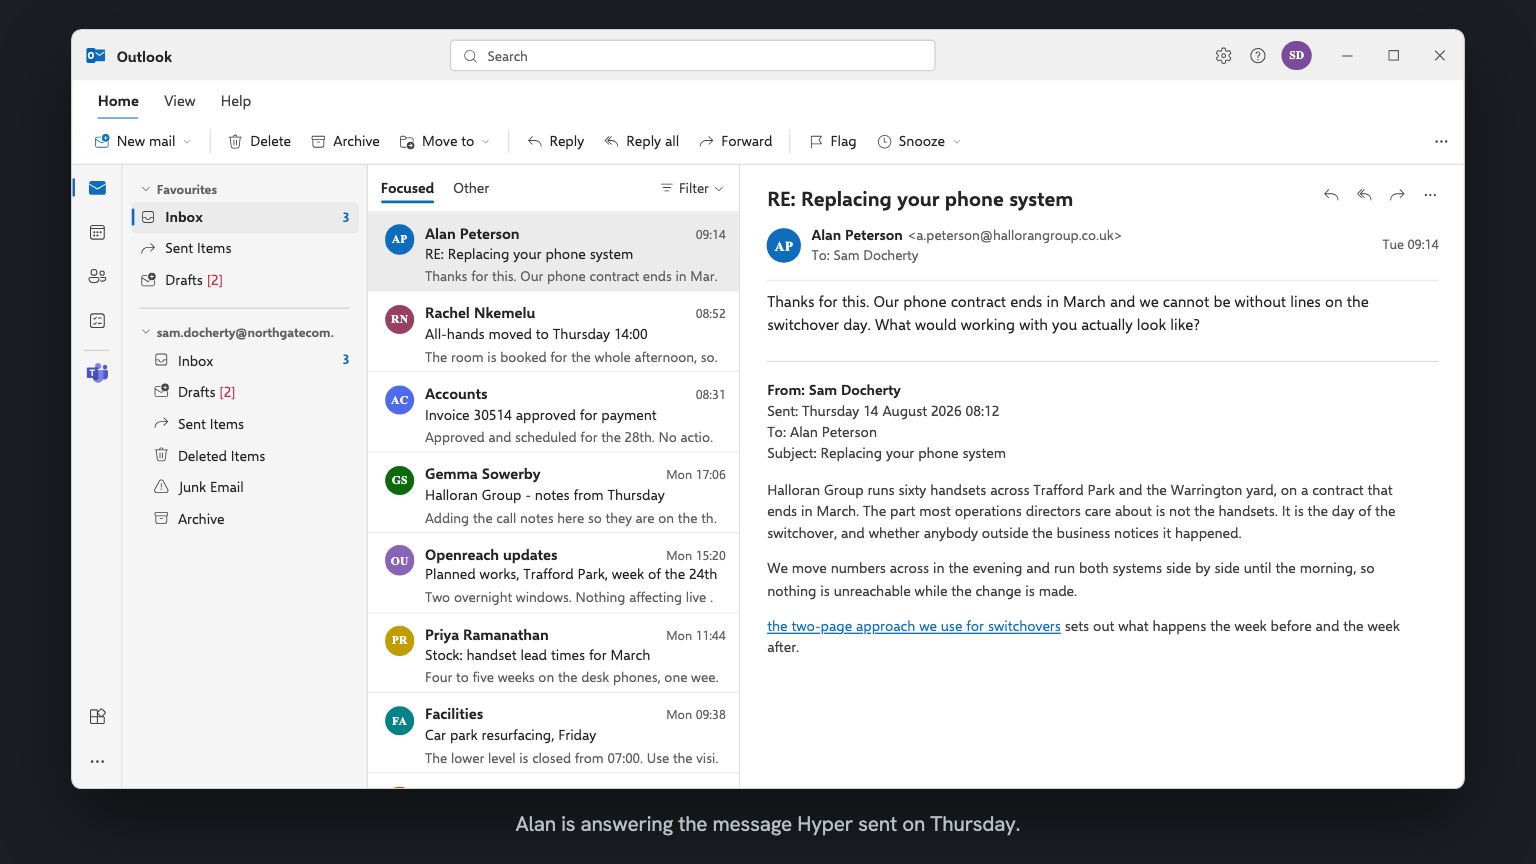Reply using the arrow in the reading pane header
The width and height of the screenshot is (1536, 864).
[x=1331, y=195]
